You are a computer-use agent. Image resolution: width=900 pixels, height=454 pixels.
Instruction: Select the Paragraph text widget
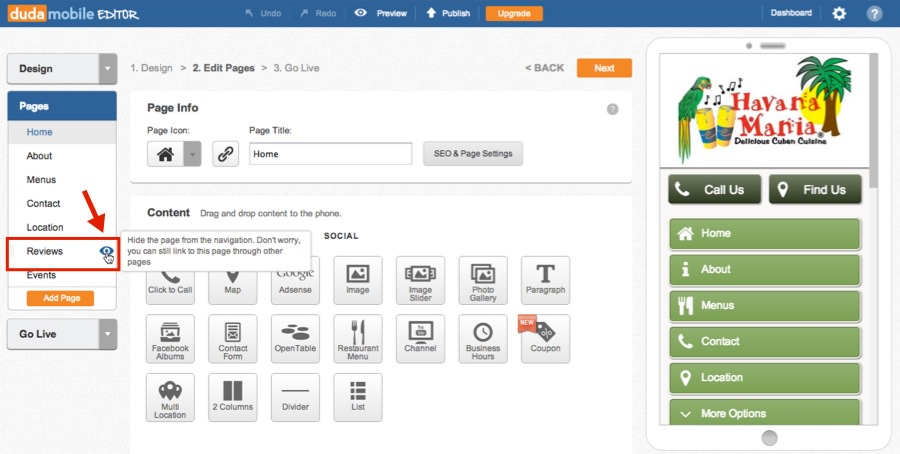(545, 280)
